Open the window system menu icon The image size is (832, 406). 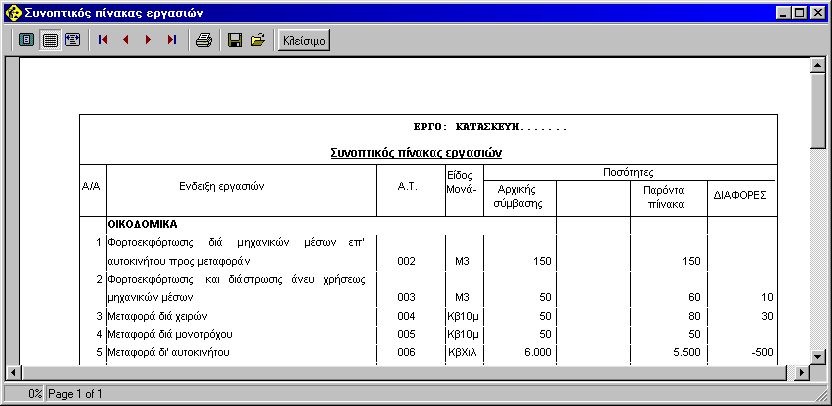click(12, 12)
